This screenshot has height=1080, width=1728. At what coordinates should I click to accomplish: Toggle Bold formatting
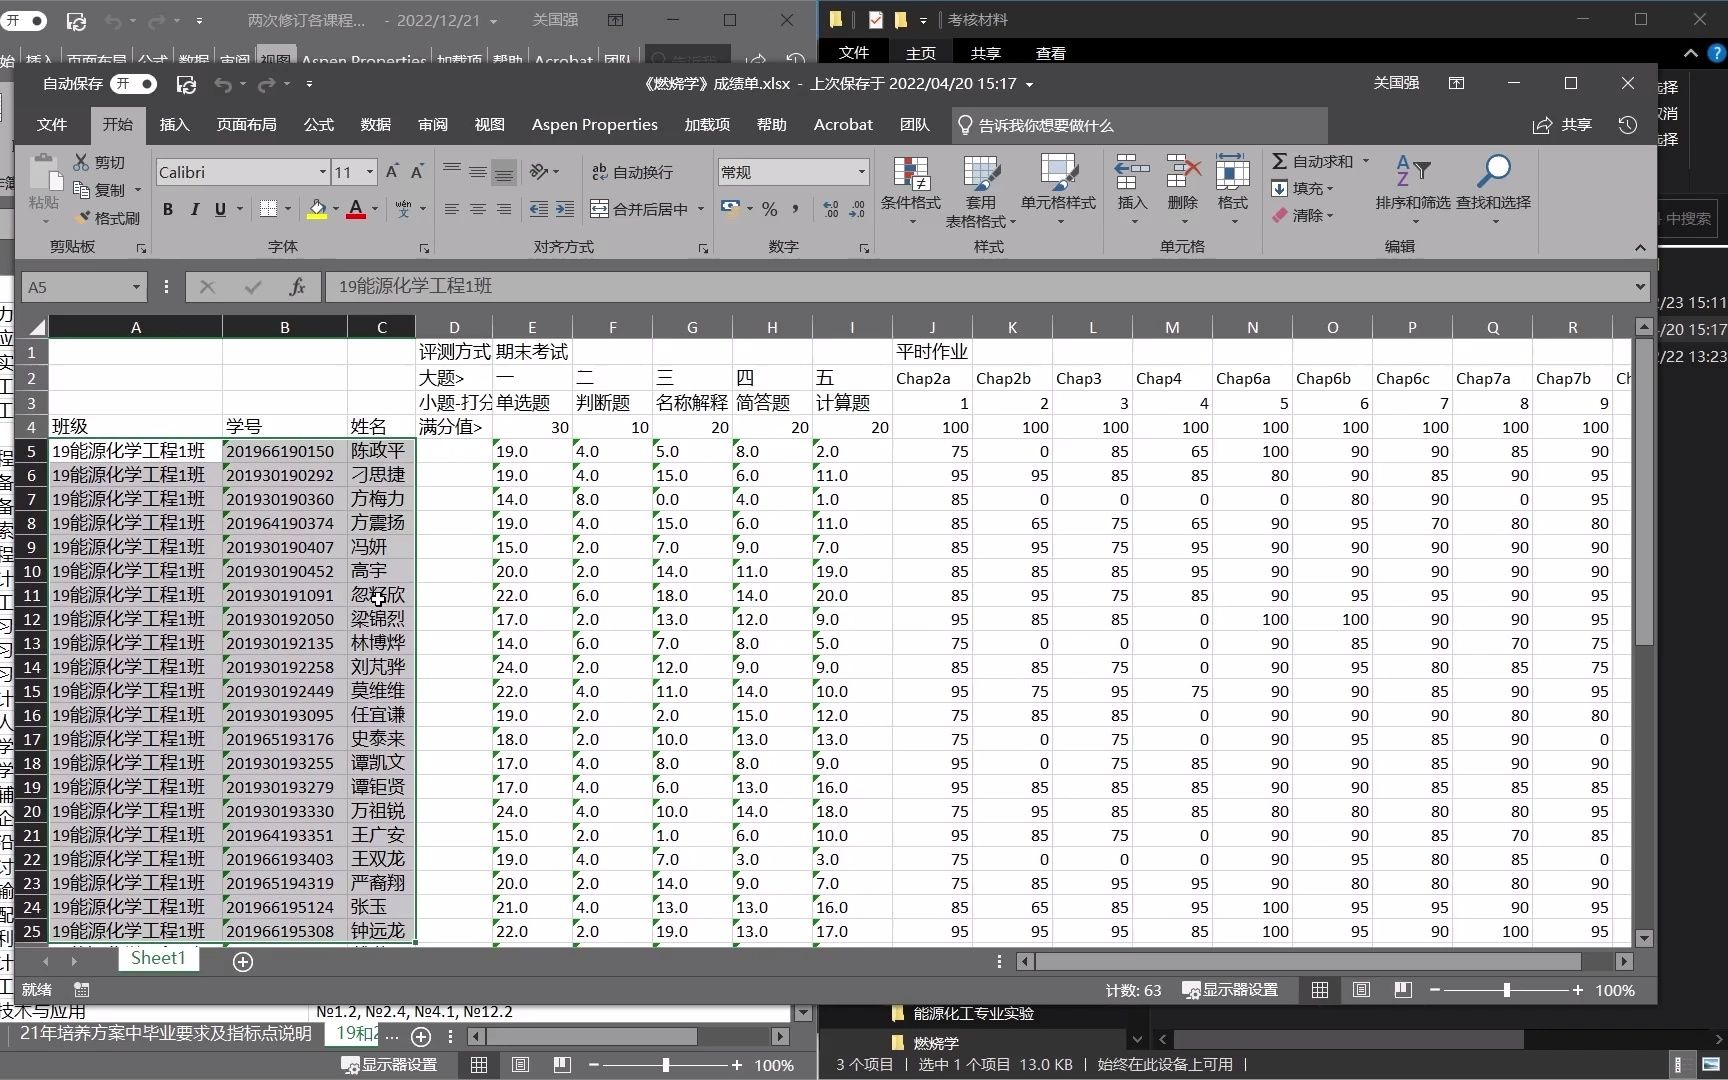pos(168,209)
